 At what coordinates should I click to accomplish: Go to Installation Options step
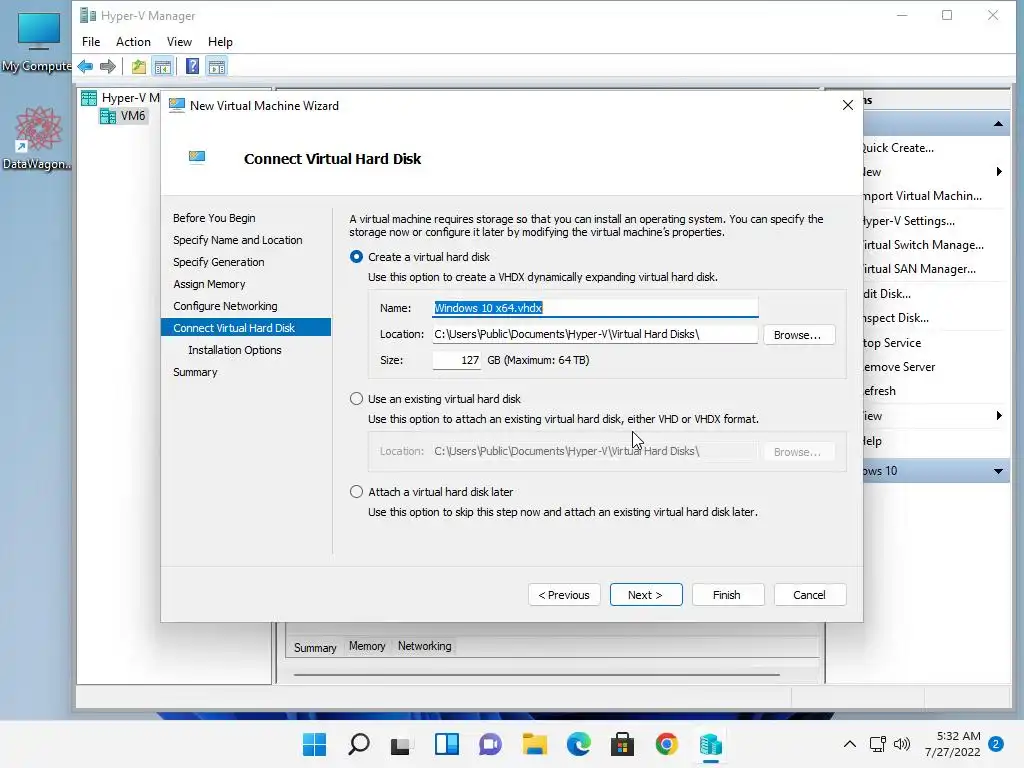(x=235, y=350)
